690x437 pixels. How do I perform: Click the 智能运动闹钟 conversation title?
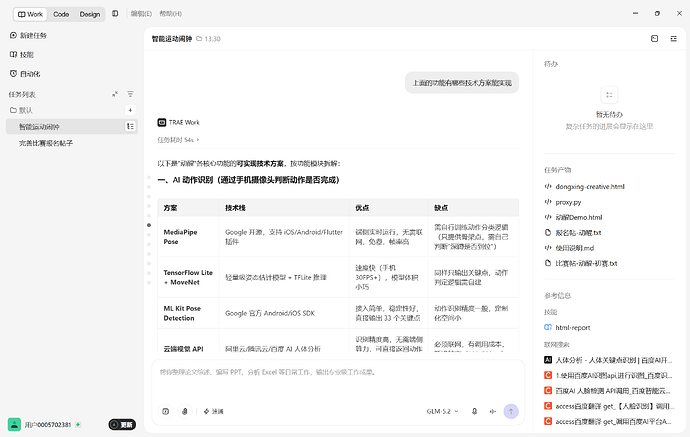pyautogui.click(x=172, y=39)
